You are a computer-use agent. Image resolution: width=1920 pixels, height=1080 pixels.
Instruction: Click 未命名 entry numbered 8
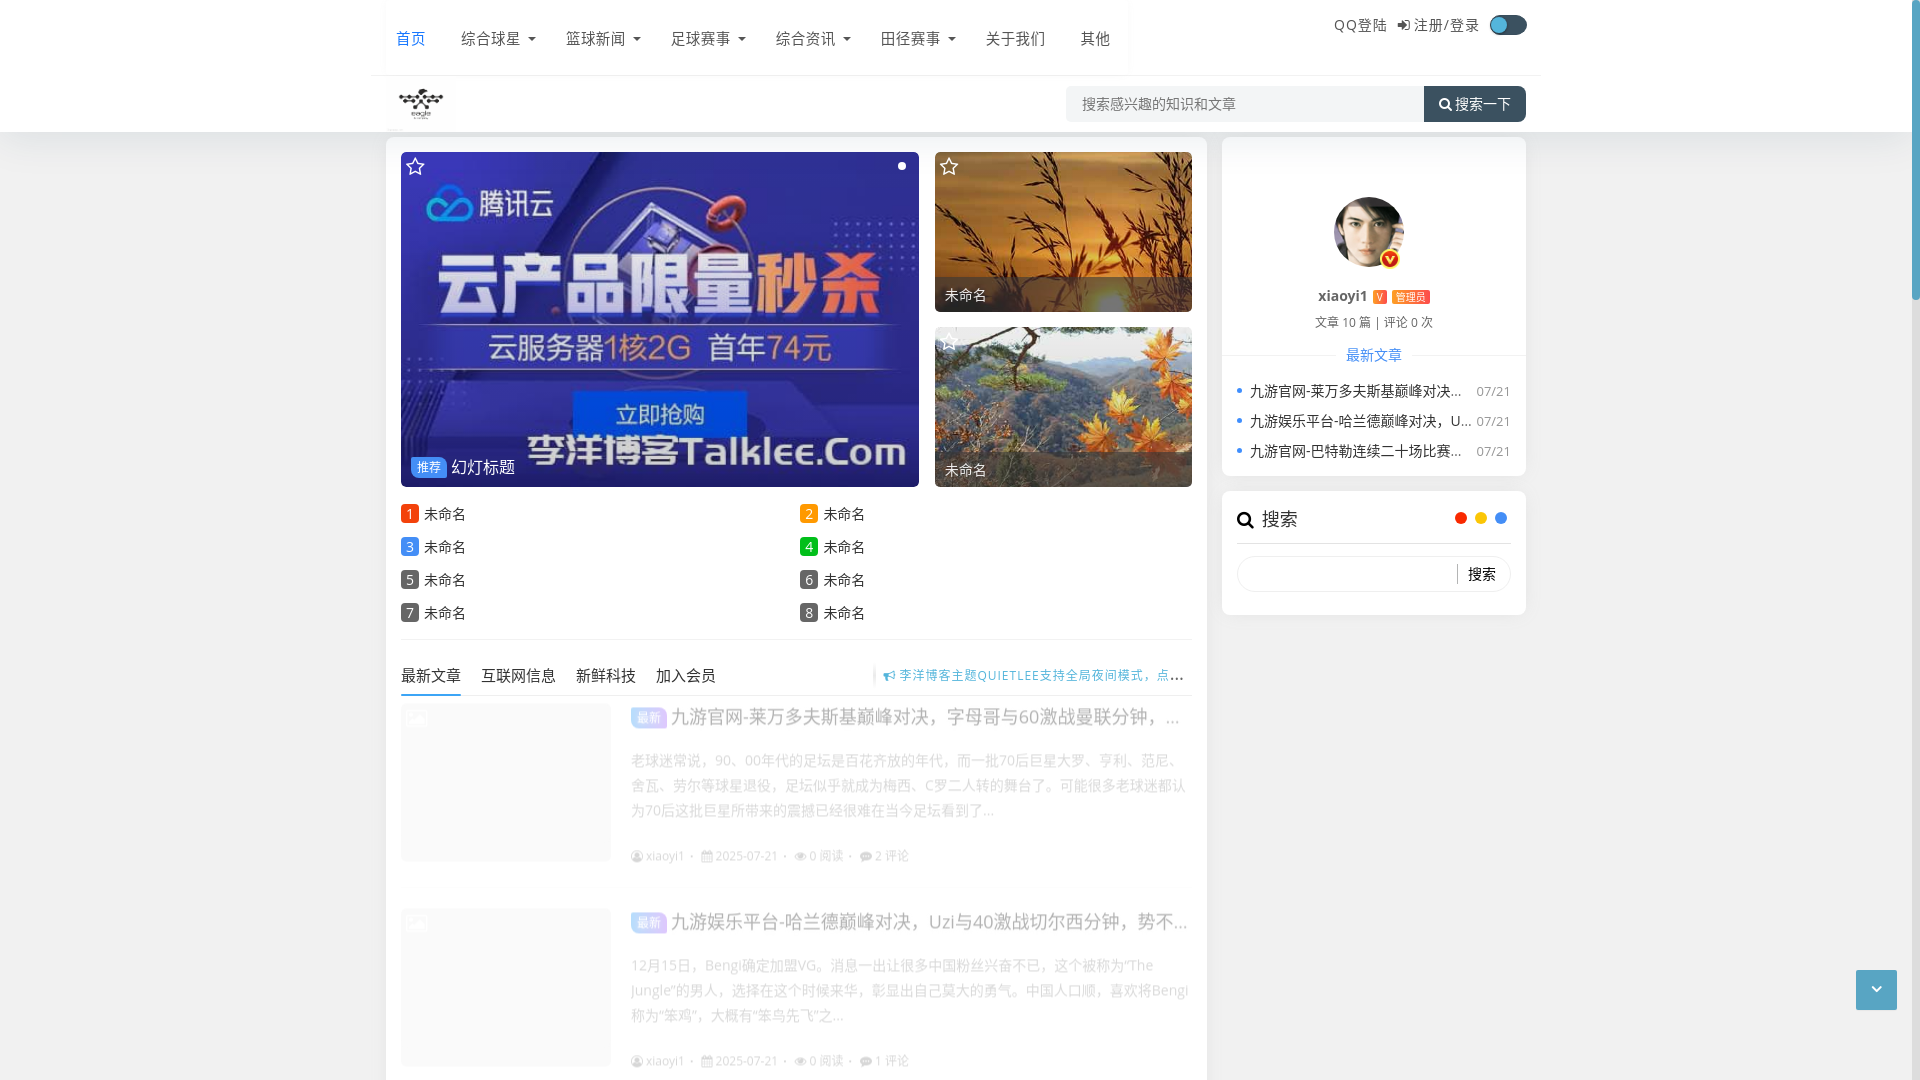coord(844,614)
